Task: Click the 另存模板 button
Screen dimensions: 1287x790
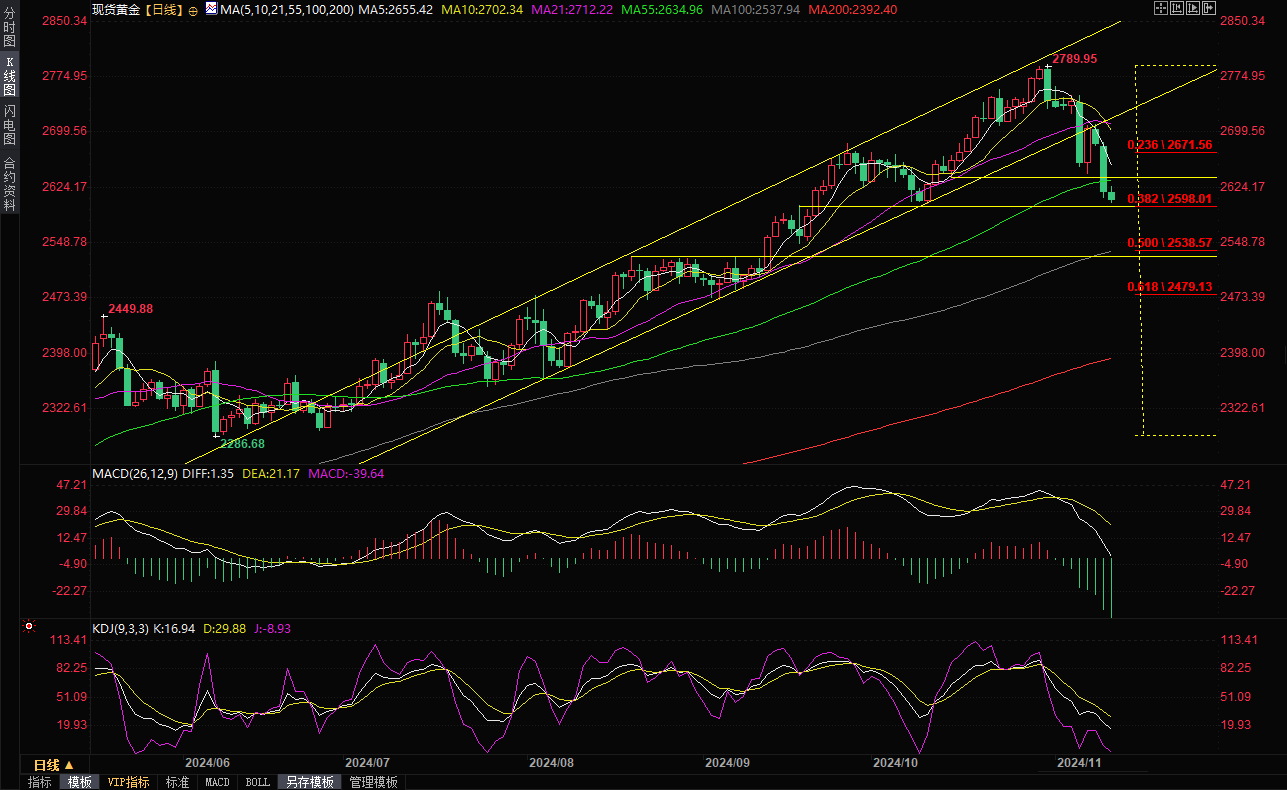Action: (309, 782)
